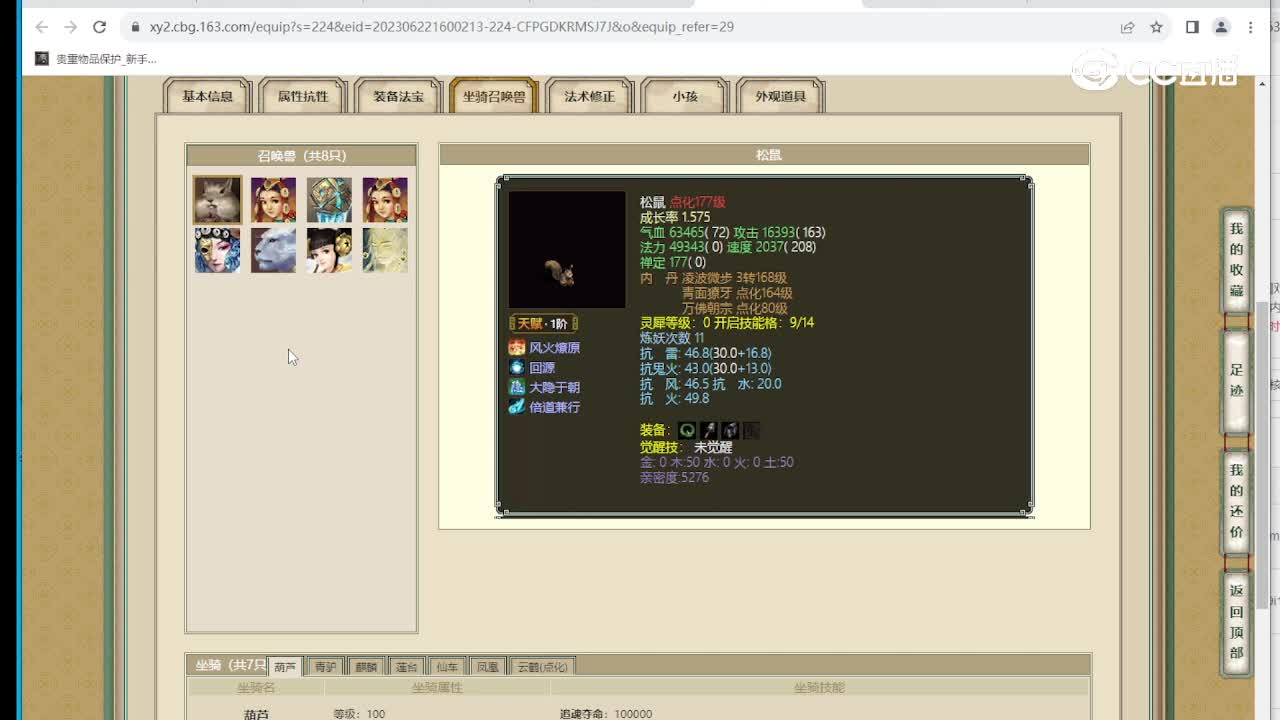Open the Chrome profile icon
1280x720 pixels.
1221,27
